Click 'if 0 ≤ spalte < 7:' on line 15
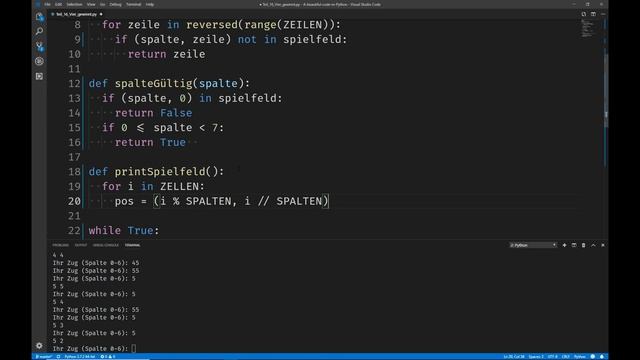Image resolution: width=640 pixels, height=360 pixels. pos(163,128)
